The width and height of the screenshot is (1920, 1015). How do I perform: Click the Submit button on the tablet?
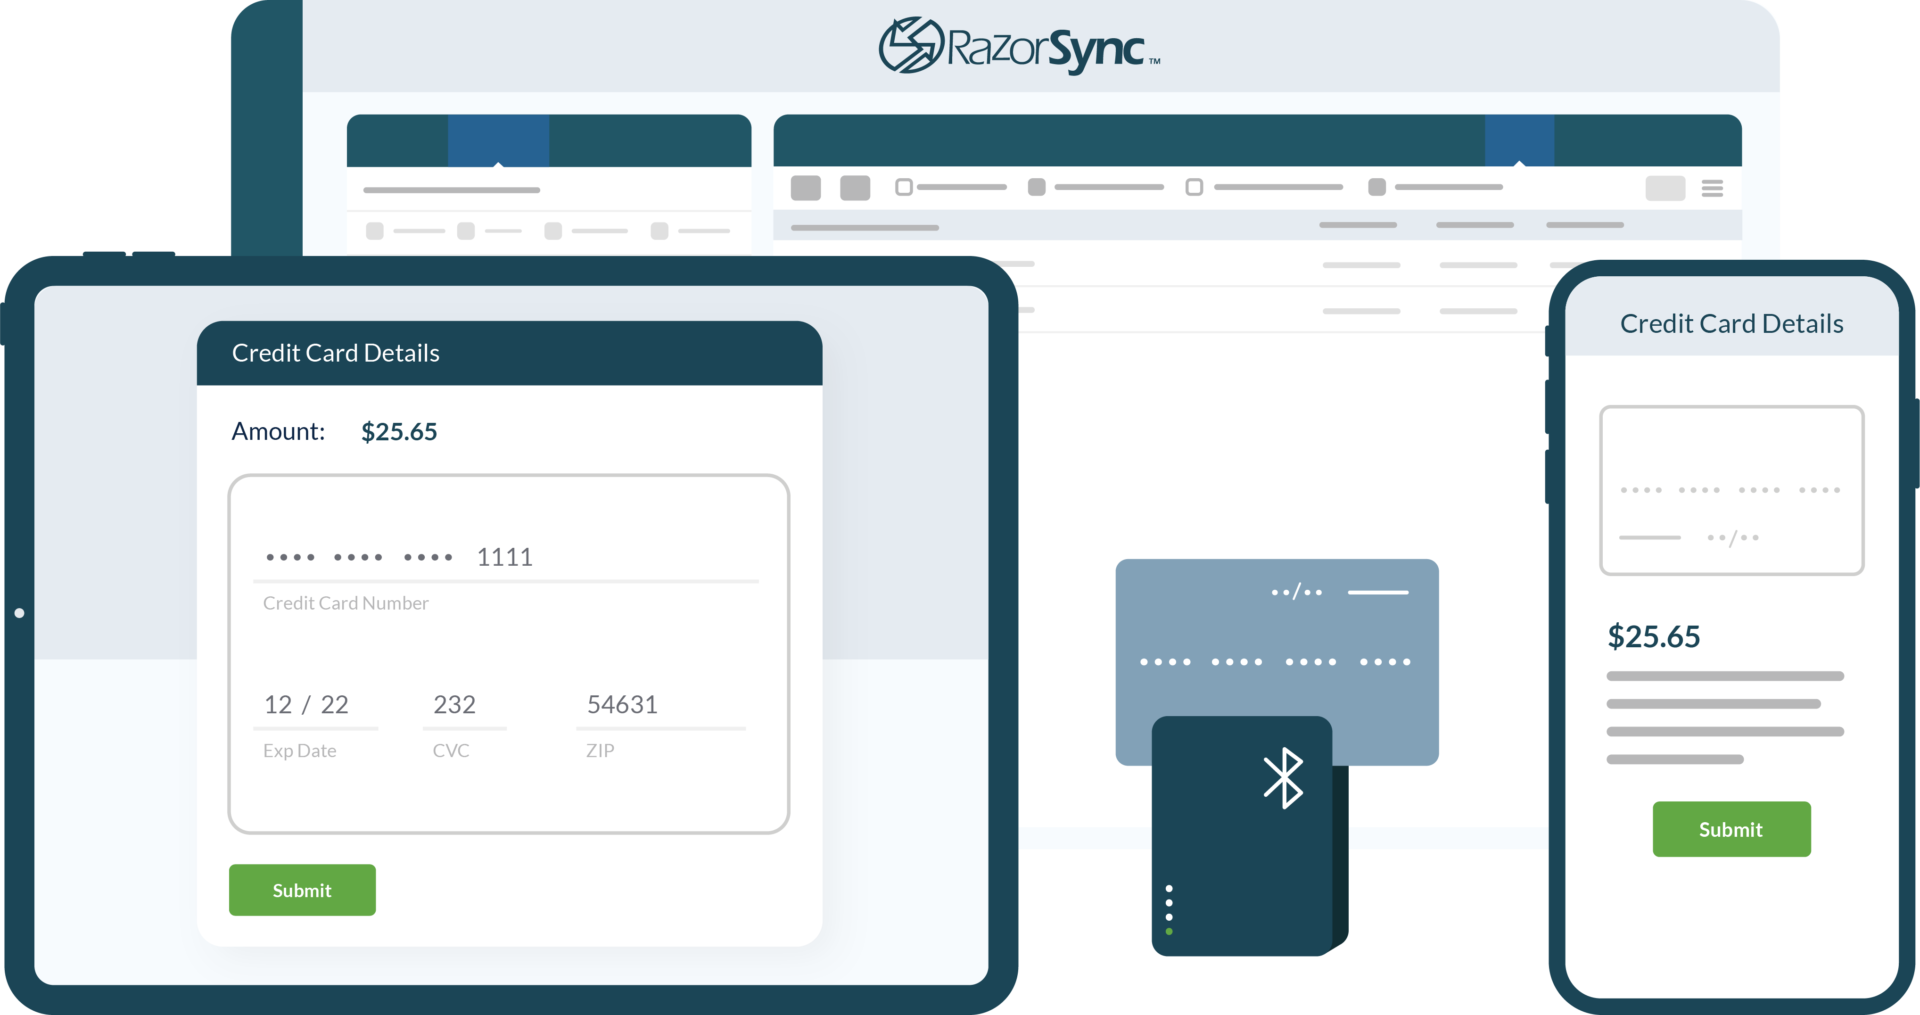point(302,890)
